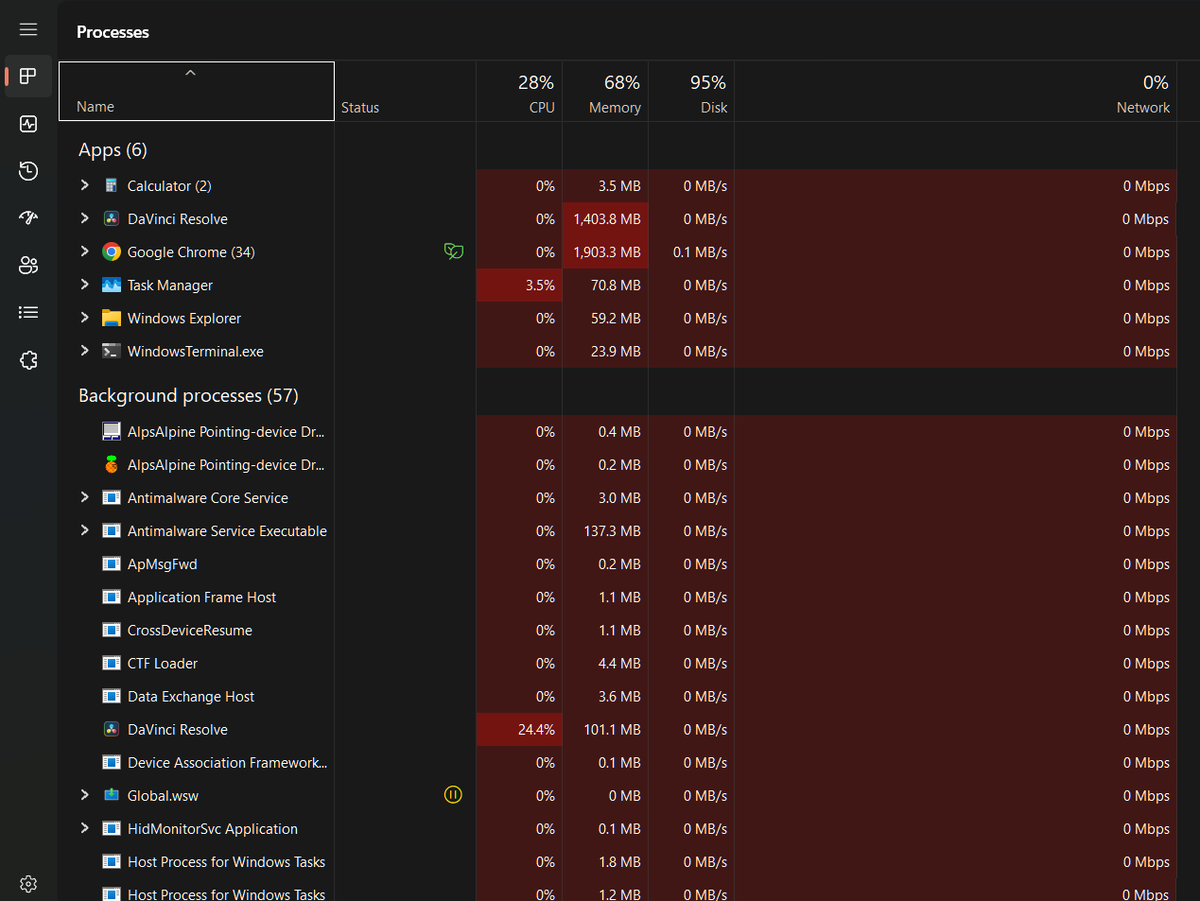Image resolution: width=1200 pixels, height=901 pixels.
Task: Click the Global.wsw process icon
Action: (x=111, y=796)
